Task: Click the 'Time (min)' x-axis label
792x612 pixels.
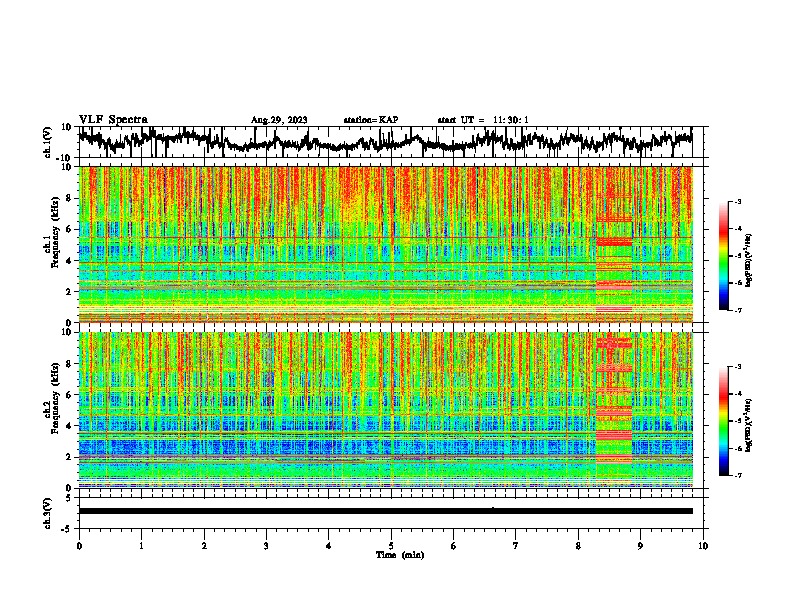Action: tap(400, 555)
